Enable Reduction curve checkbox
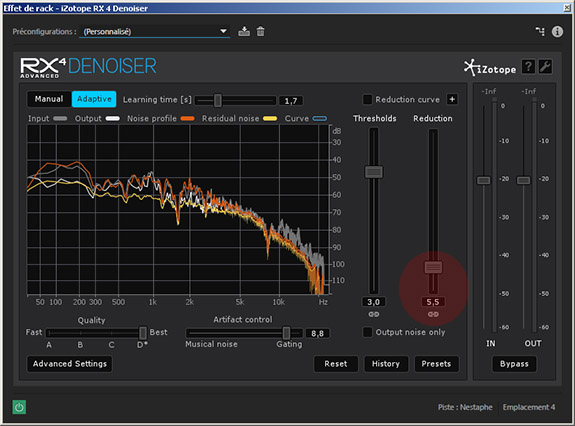Image resolution: width=575 pixels, height=426 pixels. tap(367, 99)
